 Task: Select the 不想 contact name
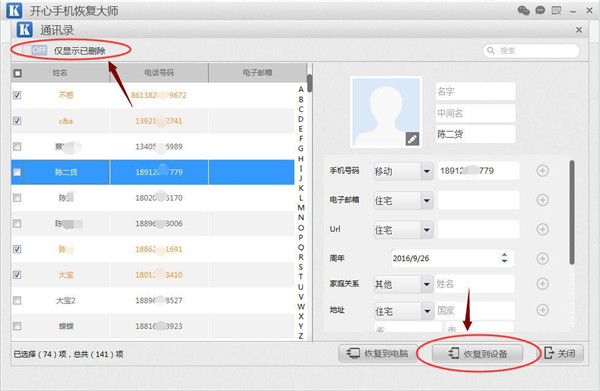pyautogui.click(x=66, y=95)
